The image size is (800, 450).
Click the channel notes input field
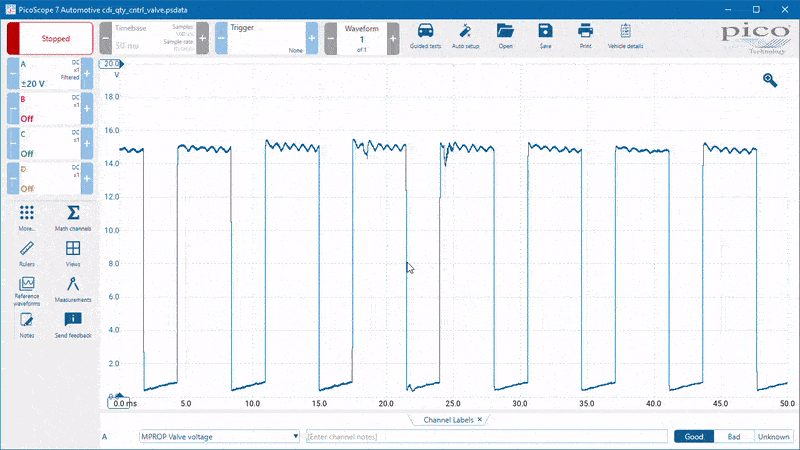(486, 437)
